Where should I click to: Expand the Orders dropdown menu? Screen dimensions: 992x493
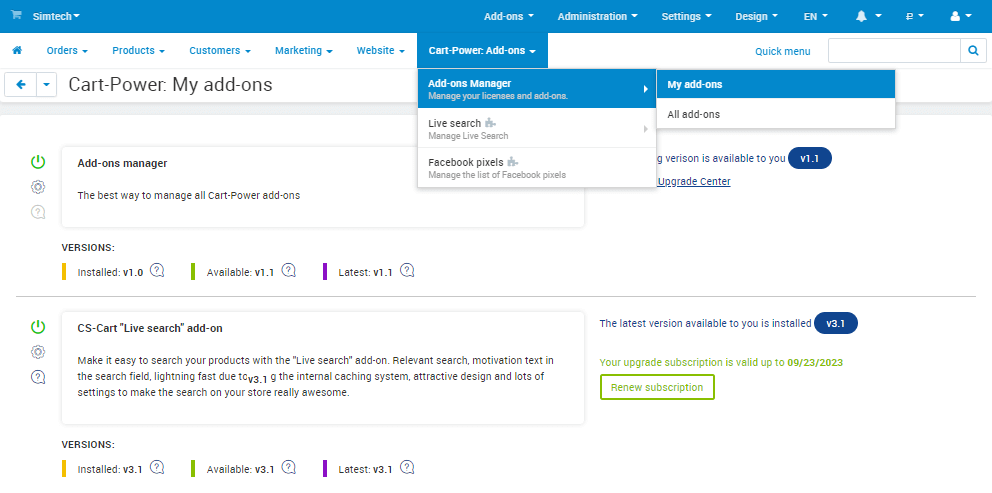click(67, 51)
